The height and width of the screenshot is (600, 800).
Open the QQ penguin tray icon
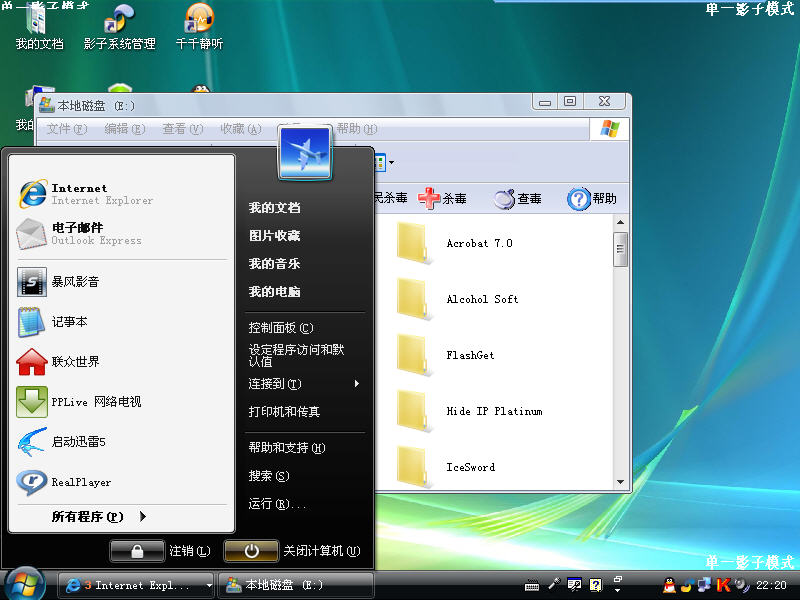click(x=669, y=584)
